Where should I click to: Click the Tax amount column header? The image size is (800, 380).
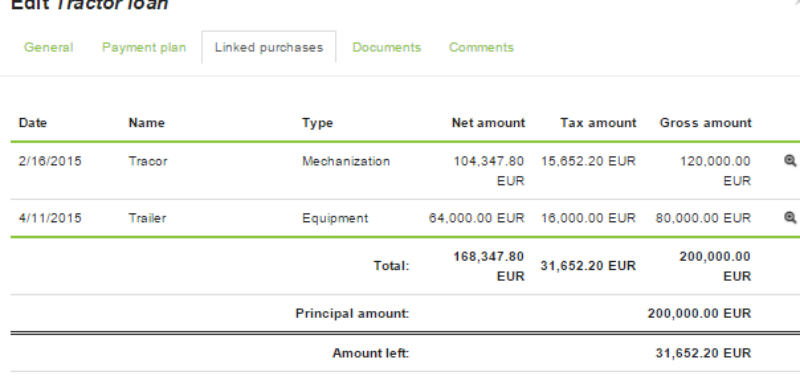(598, 123)
